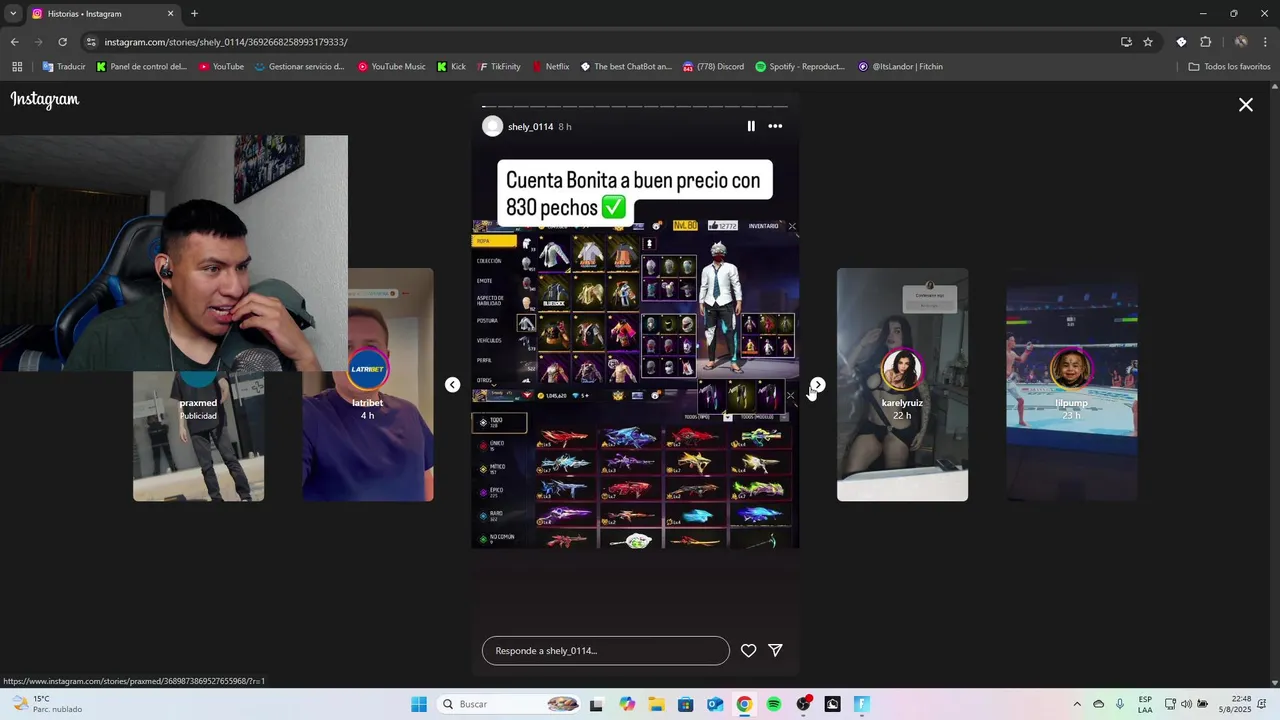The width and height of the screenshot is (1280, 720).
Task: Open the browser extensions puzzle icon
Action: [x=1205, y=42]
